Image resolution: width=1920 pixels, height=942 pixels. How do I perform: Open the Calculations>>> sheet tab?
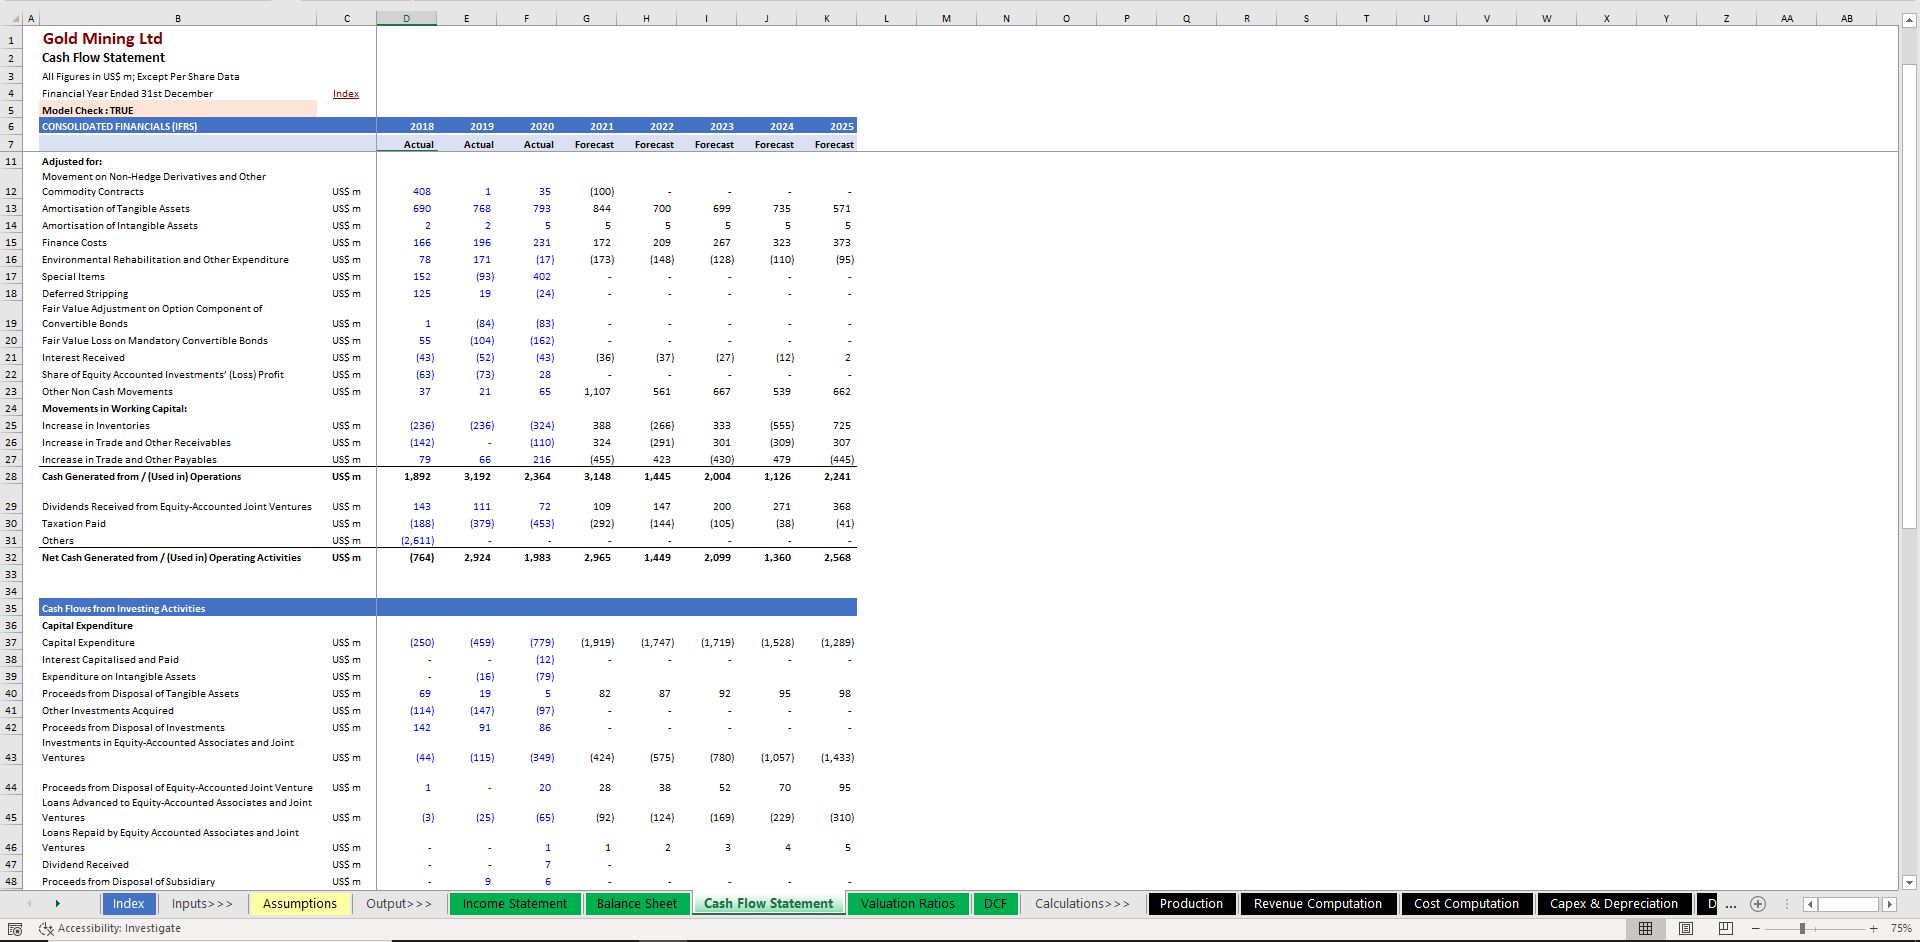click(x=1082, y=904)
